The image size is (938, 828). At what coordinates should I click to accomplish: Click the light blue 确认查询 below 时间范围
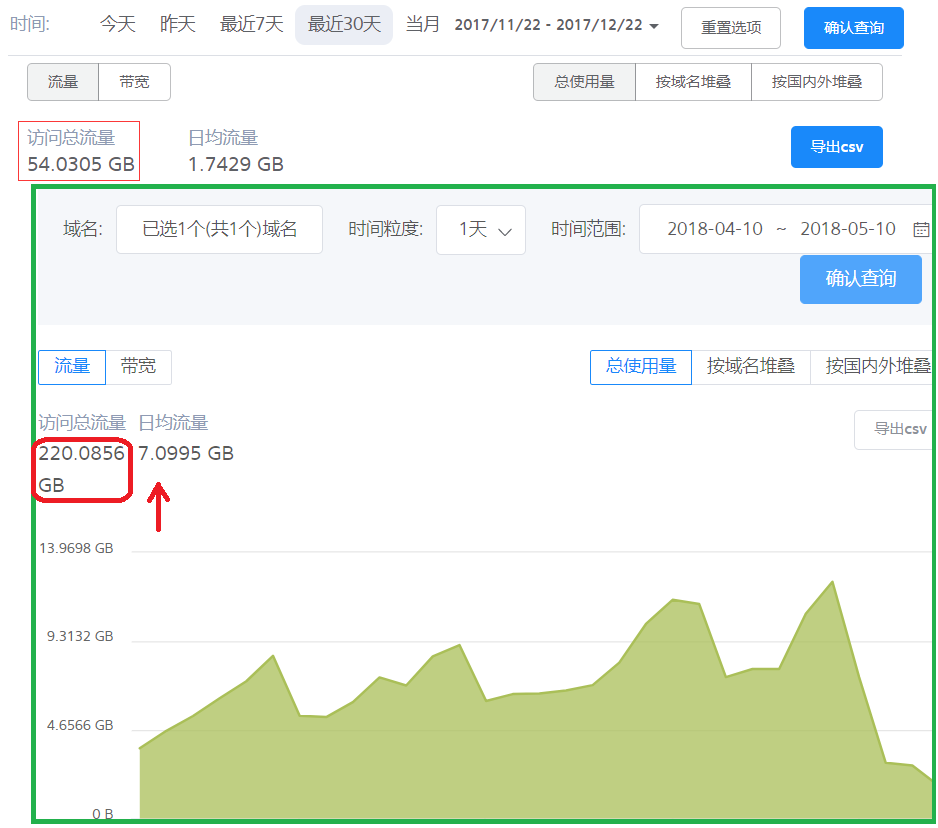pos(860,279)
